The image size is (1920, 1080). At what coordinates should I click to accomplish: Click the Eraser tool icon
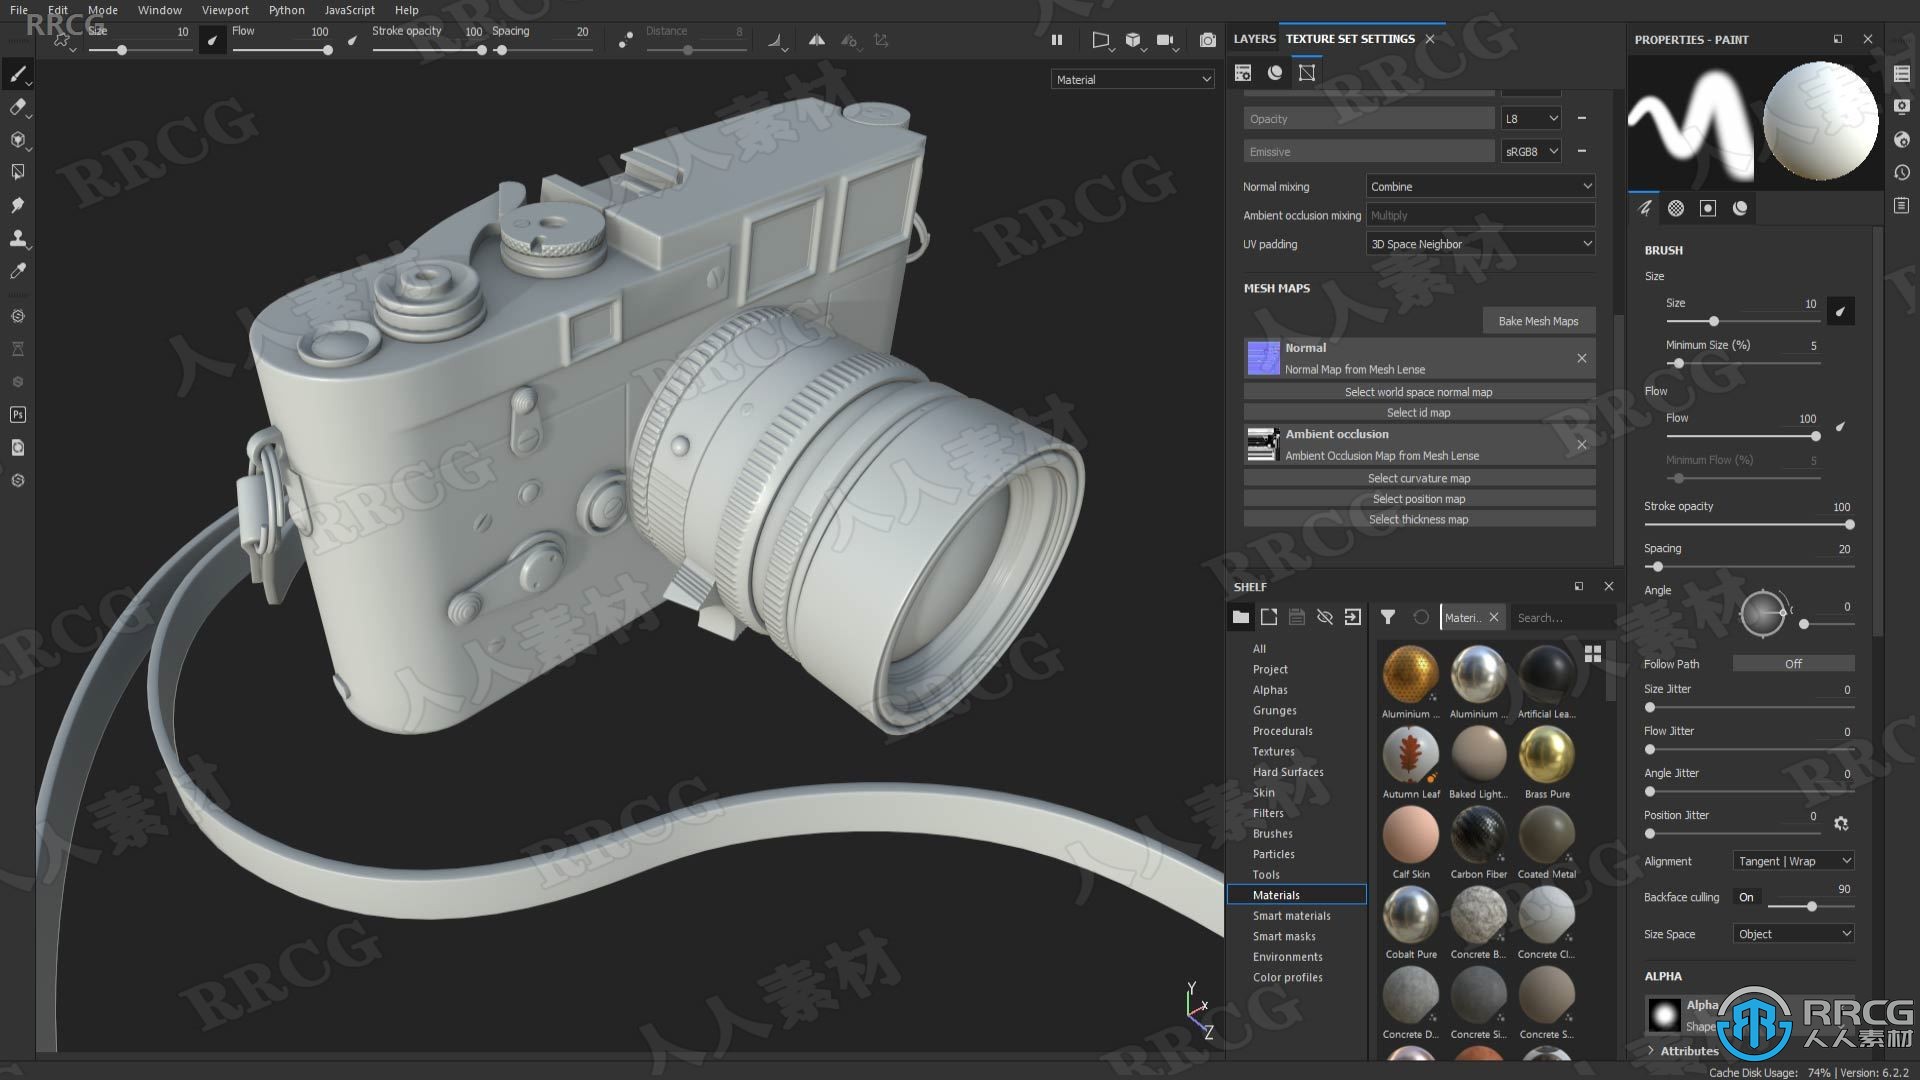(x=17, y=107)
